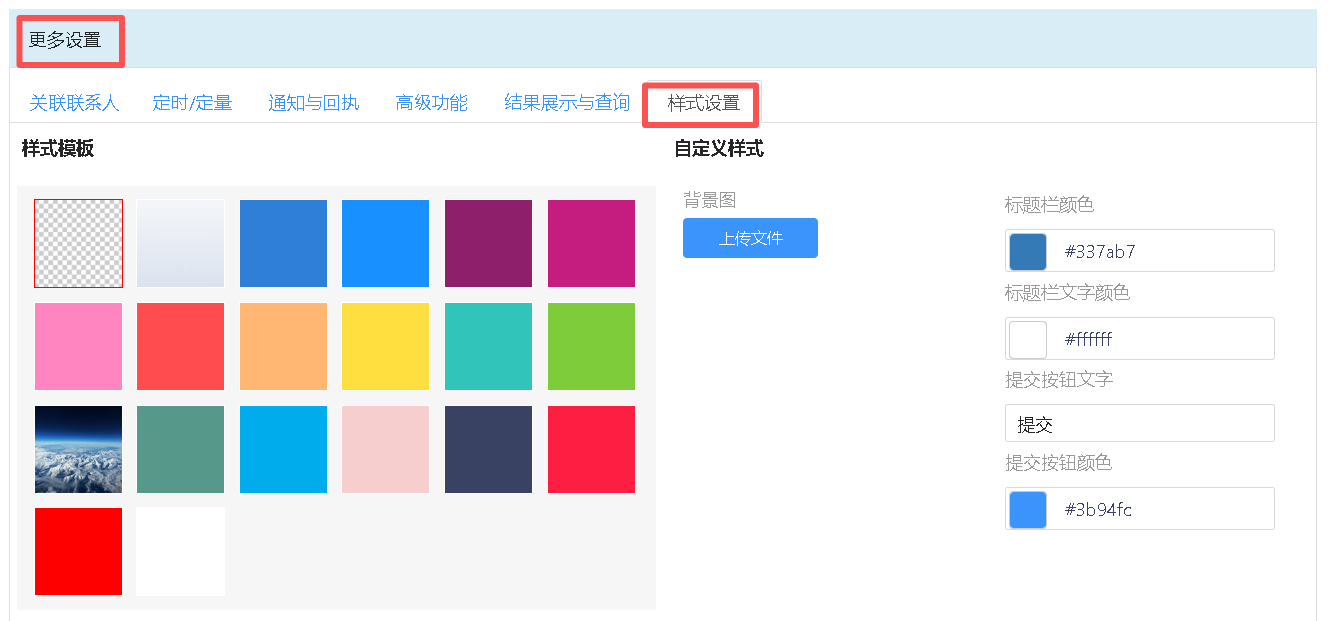Image resolution: width=1329 pixels, height=621 pixels.
Task: Choose the lime green style template
Action: click(591, 346)
